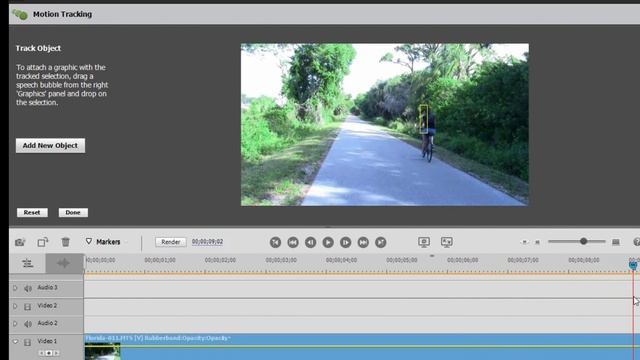
Task: Click the timeline zoom slider handle
Action: 584,242
